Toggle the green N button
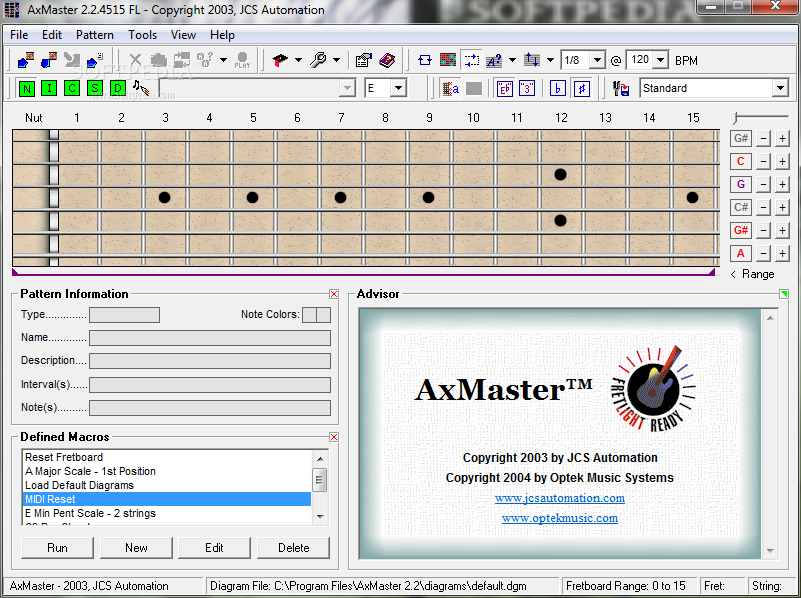The image size is (801, 598). [x=27, y=88]
